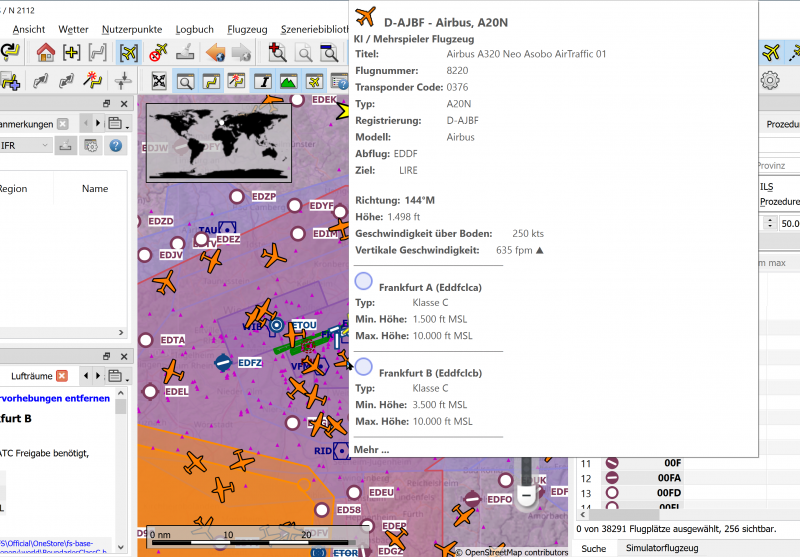Click the Region column header
This screenshot has width=800, height=557.
tap(13, 189)
